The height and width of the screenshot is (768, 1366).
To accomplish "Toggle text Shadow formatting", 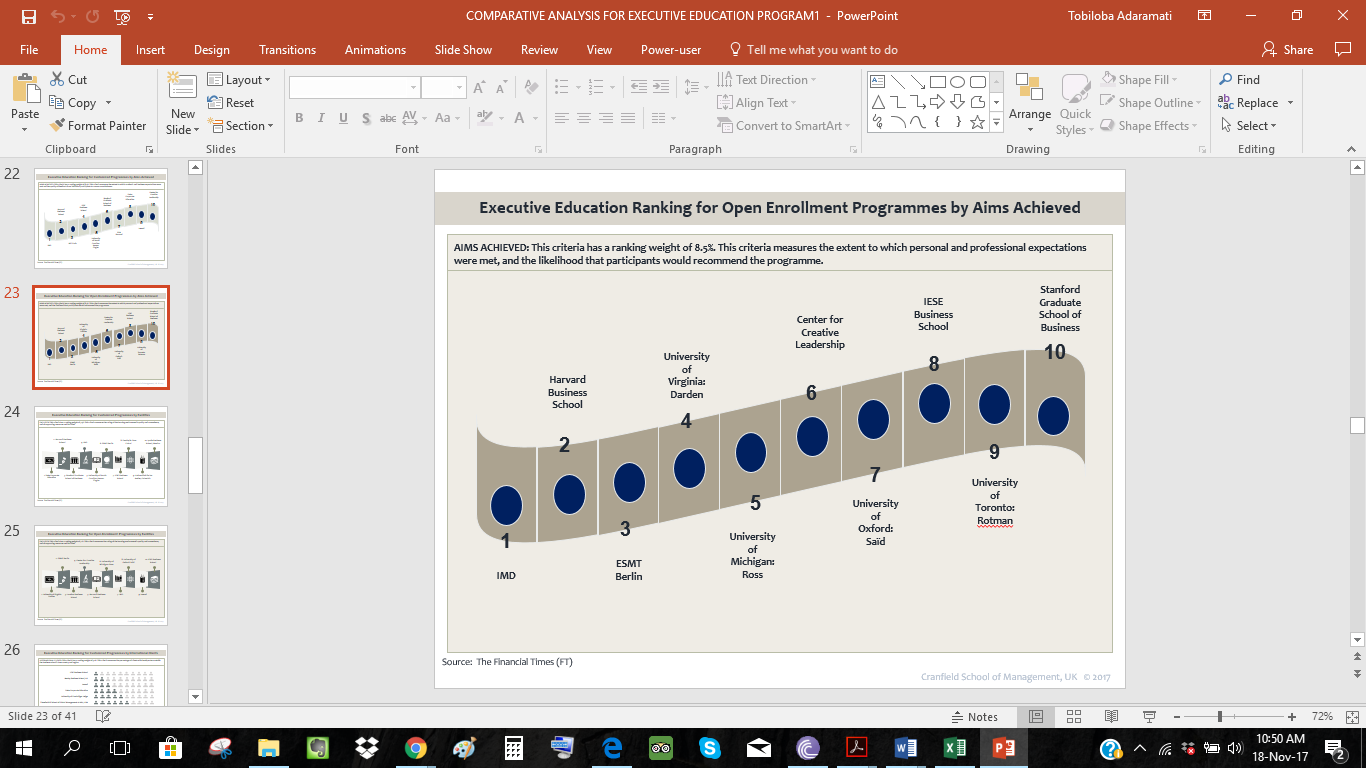I will [x=365, y=118].
